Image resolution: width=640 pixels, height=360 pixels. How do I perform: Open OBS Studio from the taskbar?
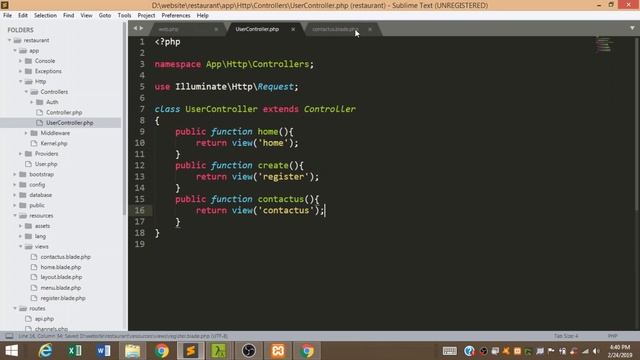tap(249, 351)
